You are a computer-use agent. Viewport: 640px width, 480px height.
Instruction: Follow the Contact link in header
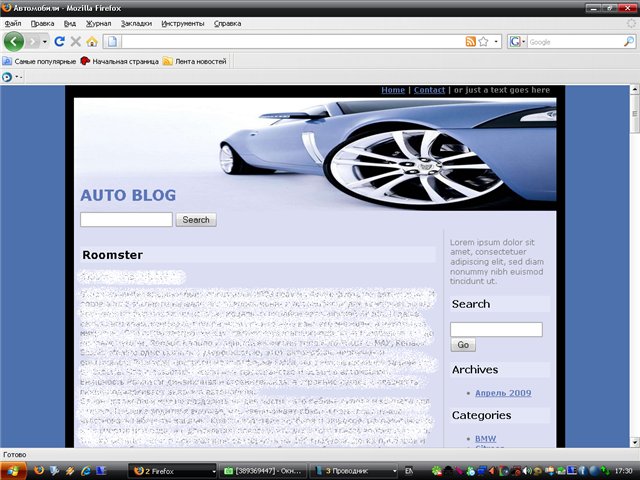click(x=429, y=90)
